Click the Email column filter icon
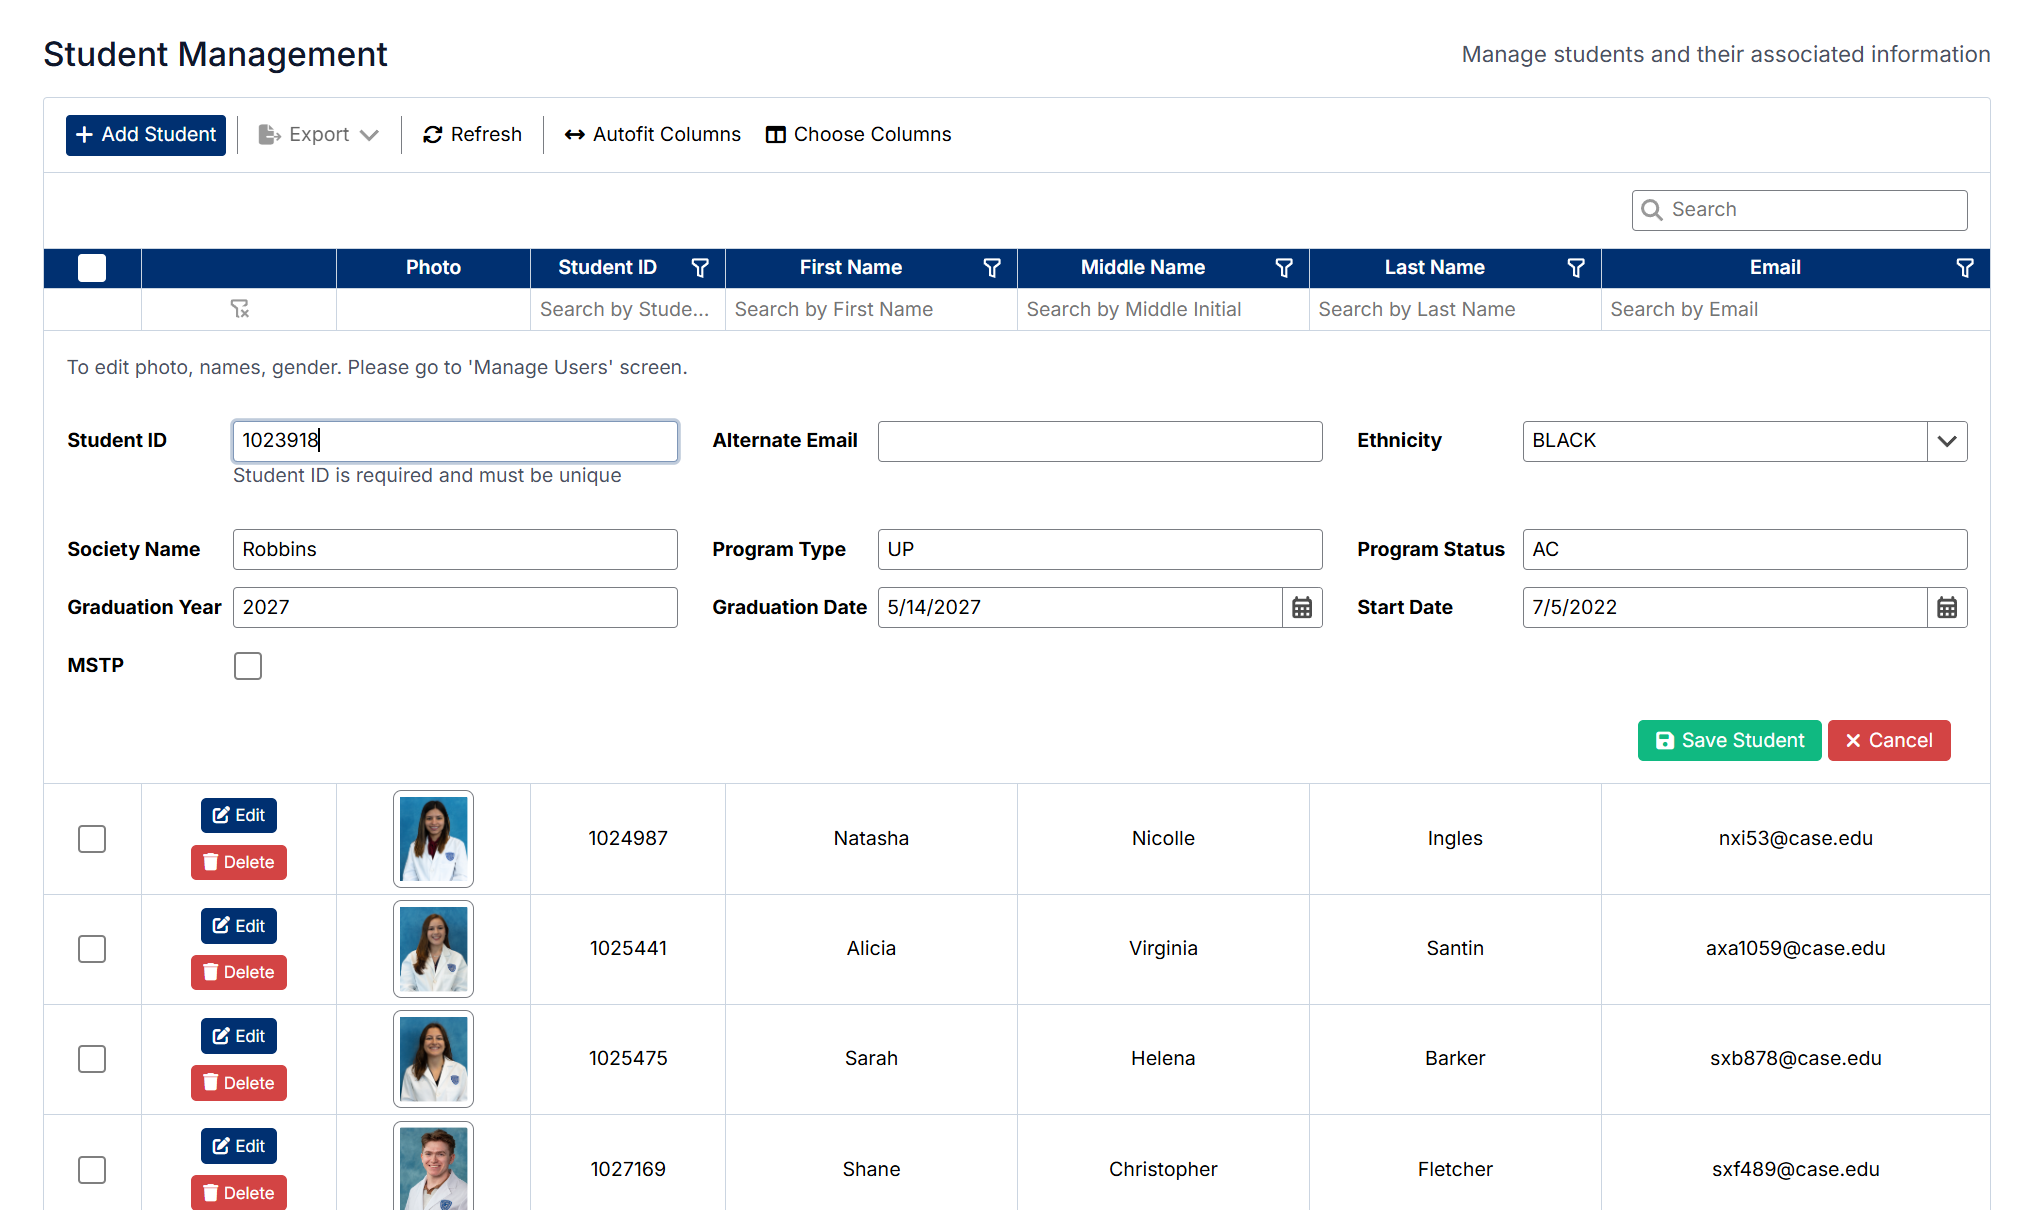Viewport: 2026px width, 1210px height. (1964, 268)
